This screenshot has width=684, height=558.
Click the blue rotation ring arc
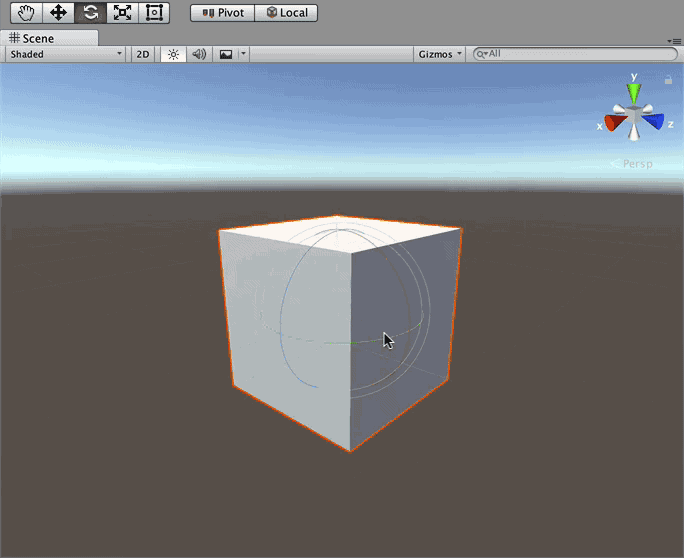point(281,323)
